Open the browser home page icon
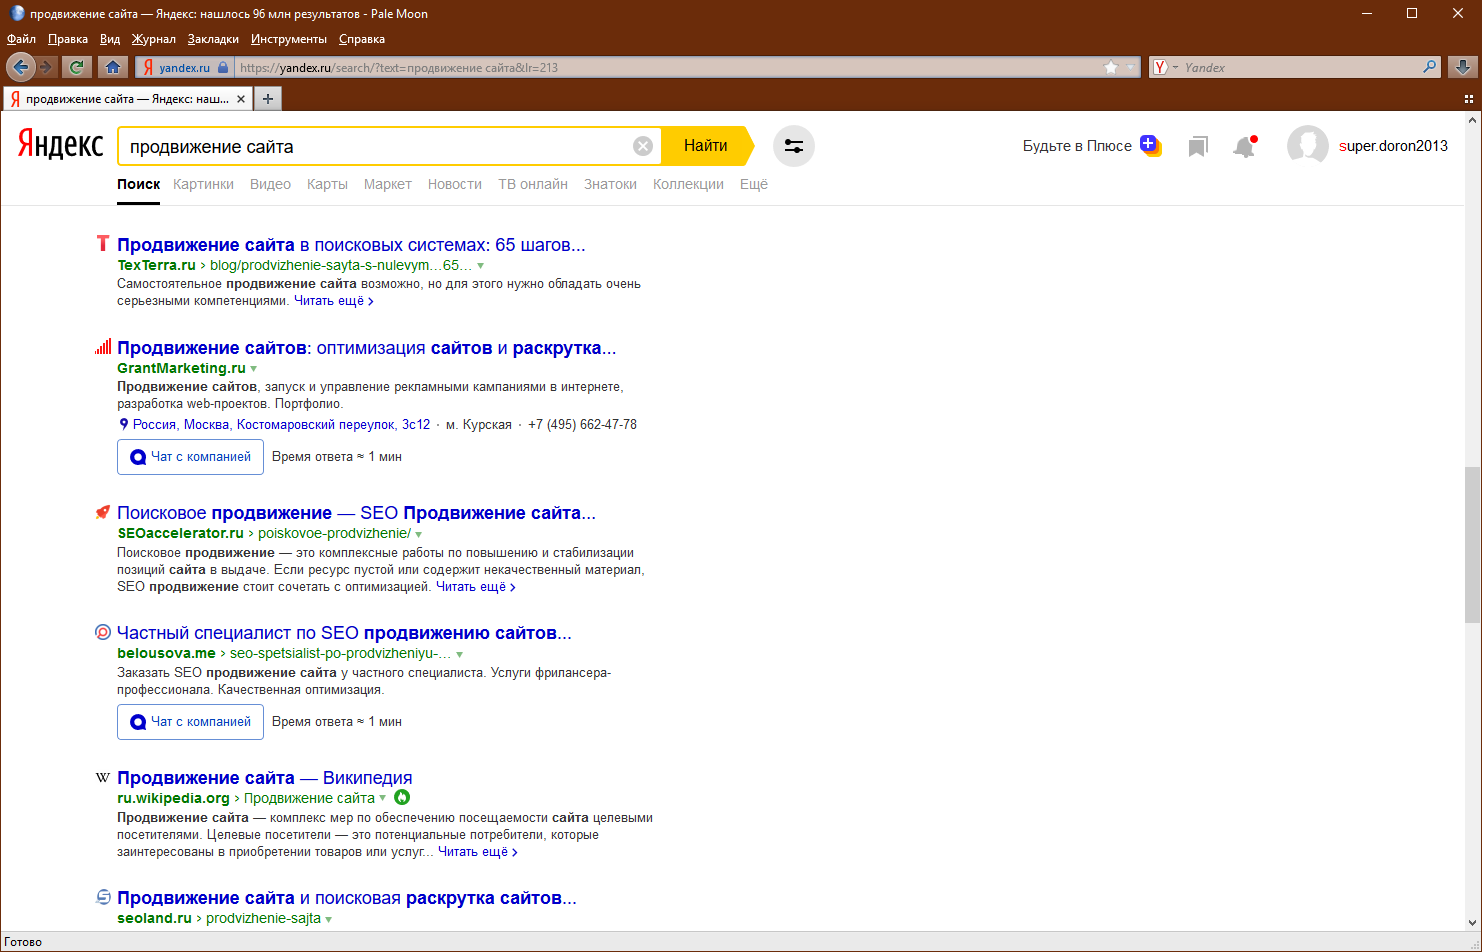This screenshot has height=952, width=1482. 113,67
